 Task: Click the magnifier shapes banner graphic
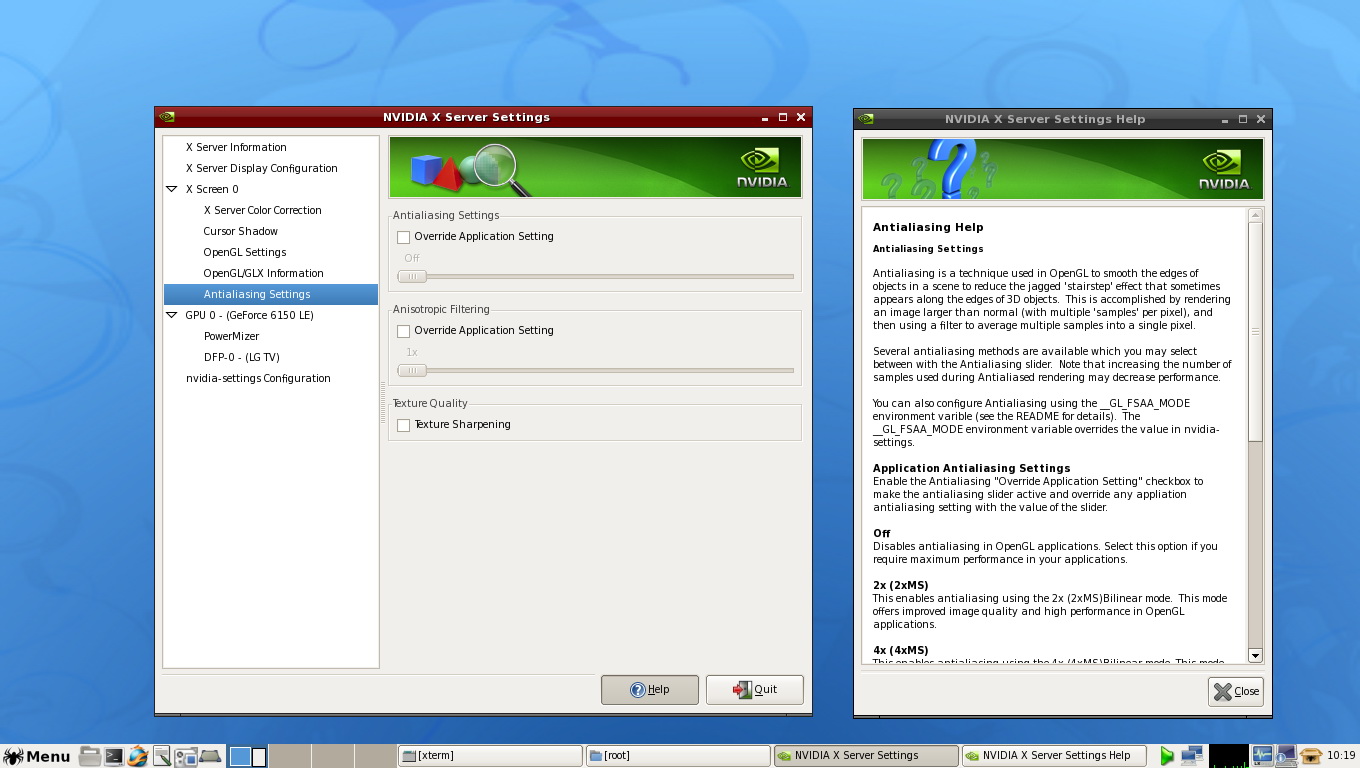pos(472,170)
